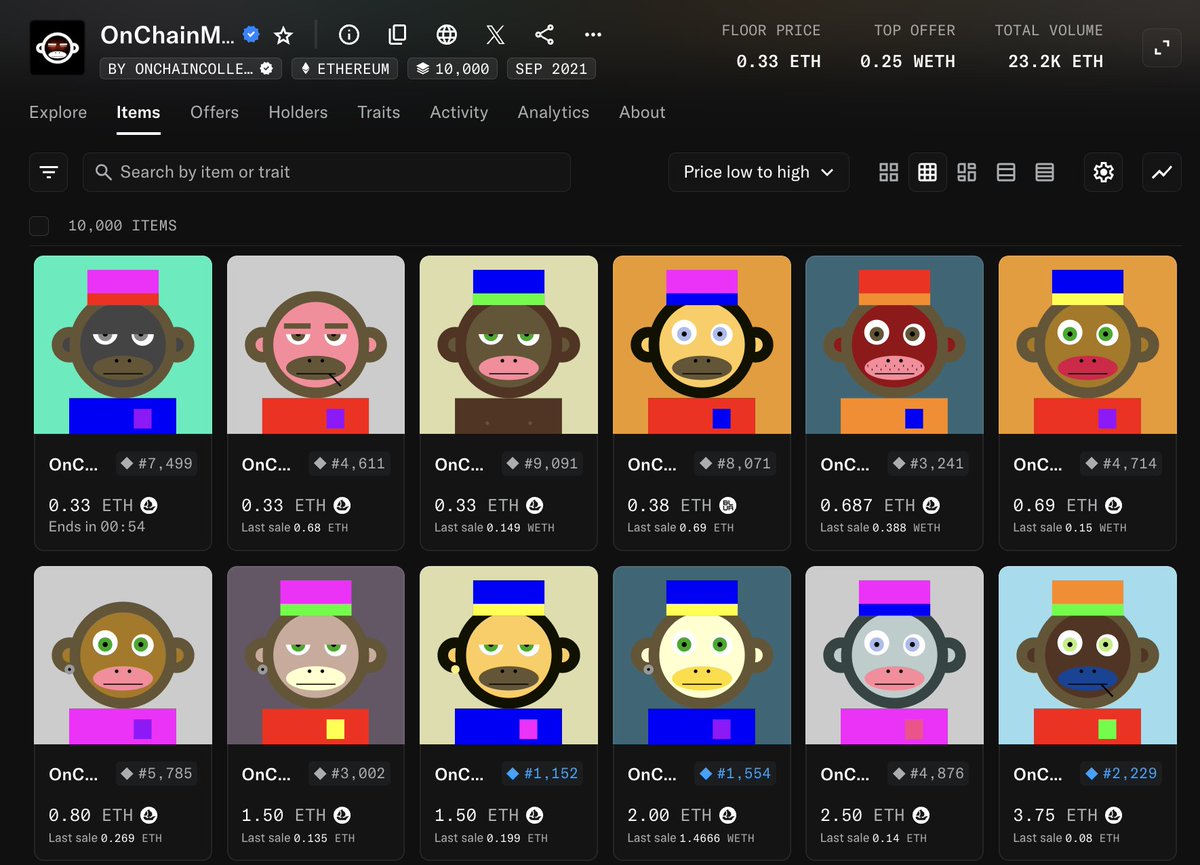
Task: Click the rarity badge #4,876
Action: pyautogui.click(x=926, y=774)
